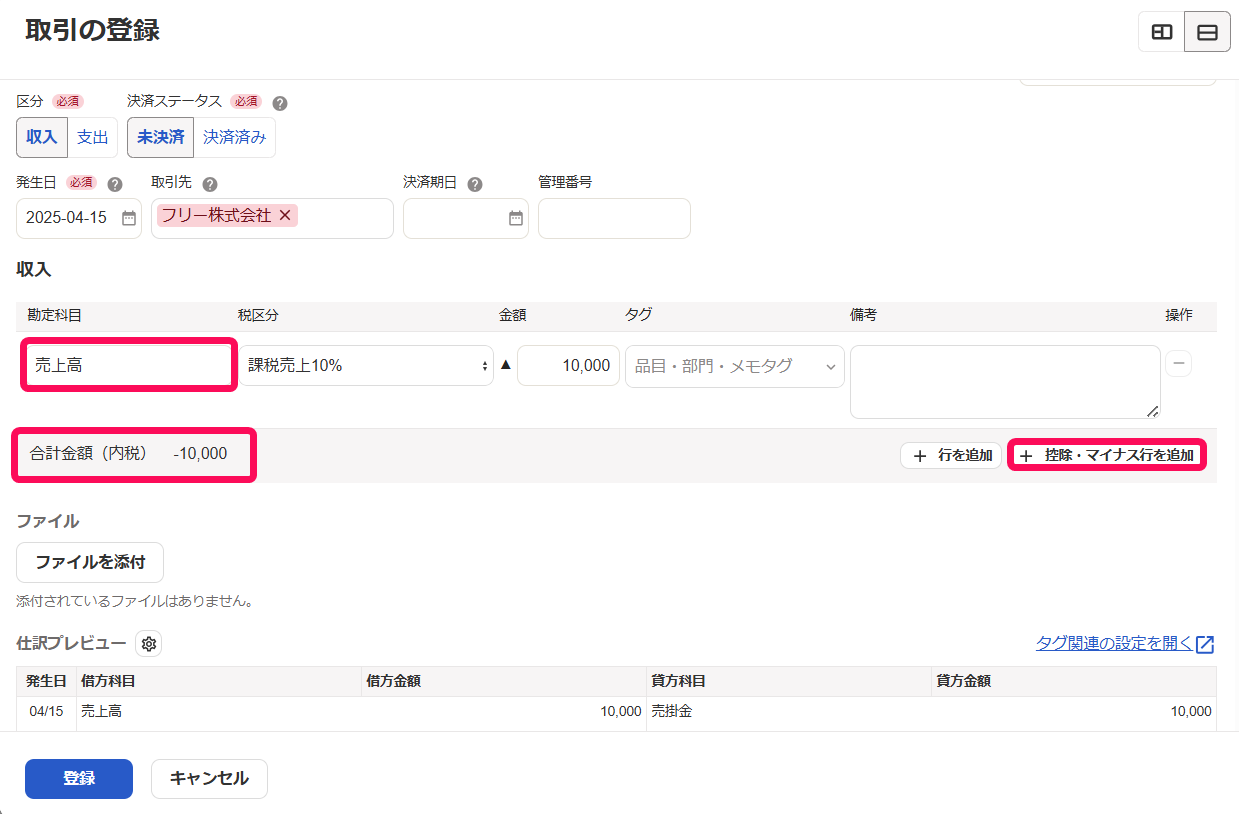Open the 品目・部門・メモタグ dropdown
Image resolution: width=1239 pixels, height=814 pixels.
pyautogui.click(x=735, y=366)
